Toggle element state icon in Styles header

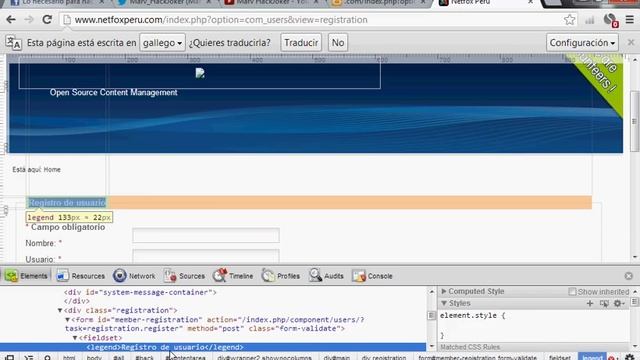point(604,303)
